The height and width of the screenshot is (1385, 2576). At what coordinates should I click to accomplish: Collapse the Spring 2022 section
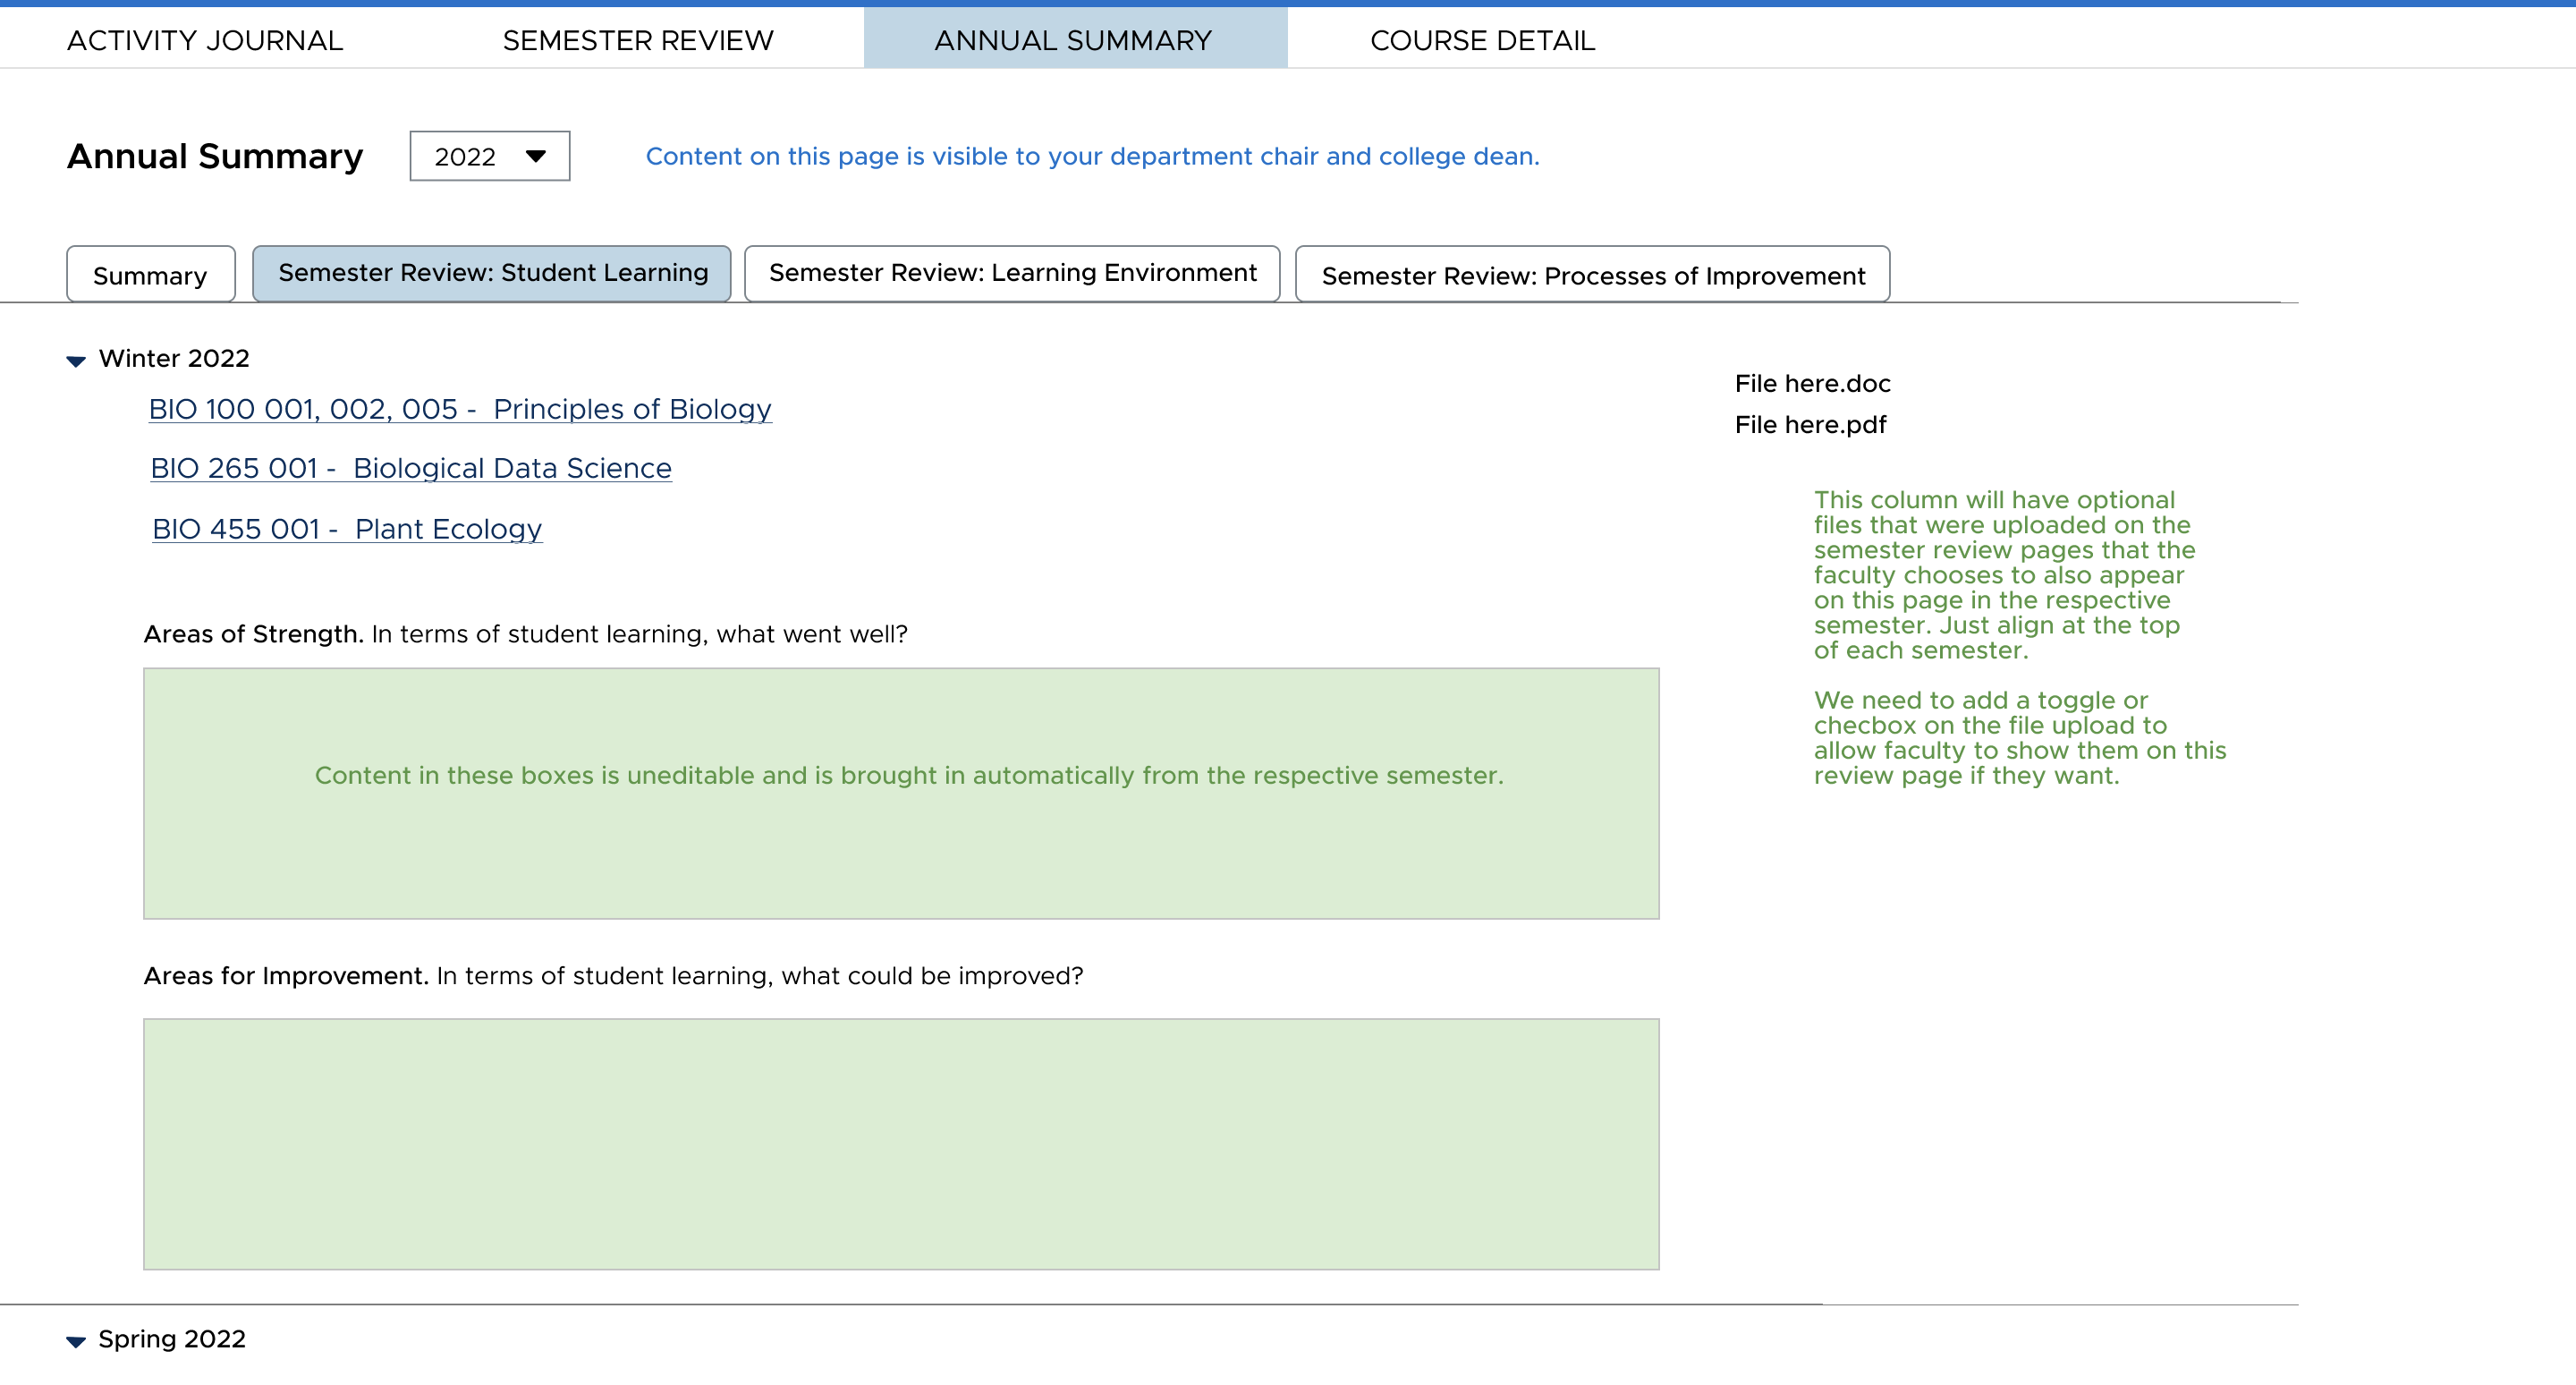pyautogui.click(x=76, y=1342)
